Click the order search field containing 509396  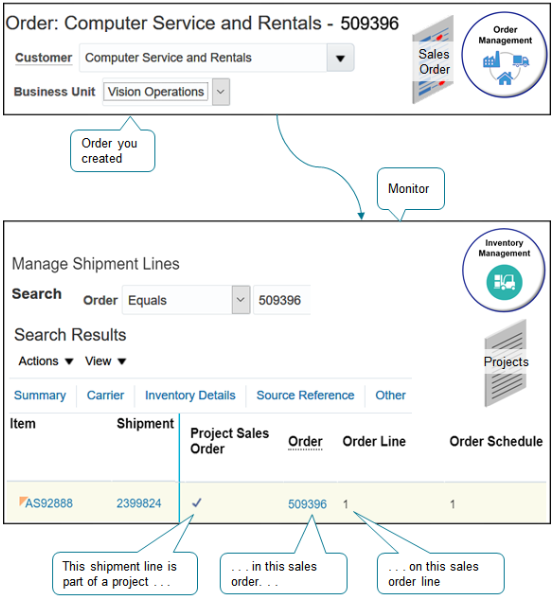pos(282,300)
